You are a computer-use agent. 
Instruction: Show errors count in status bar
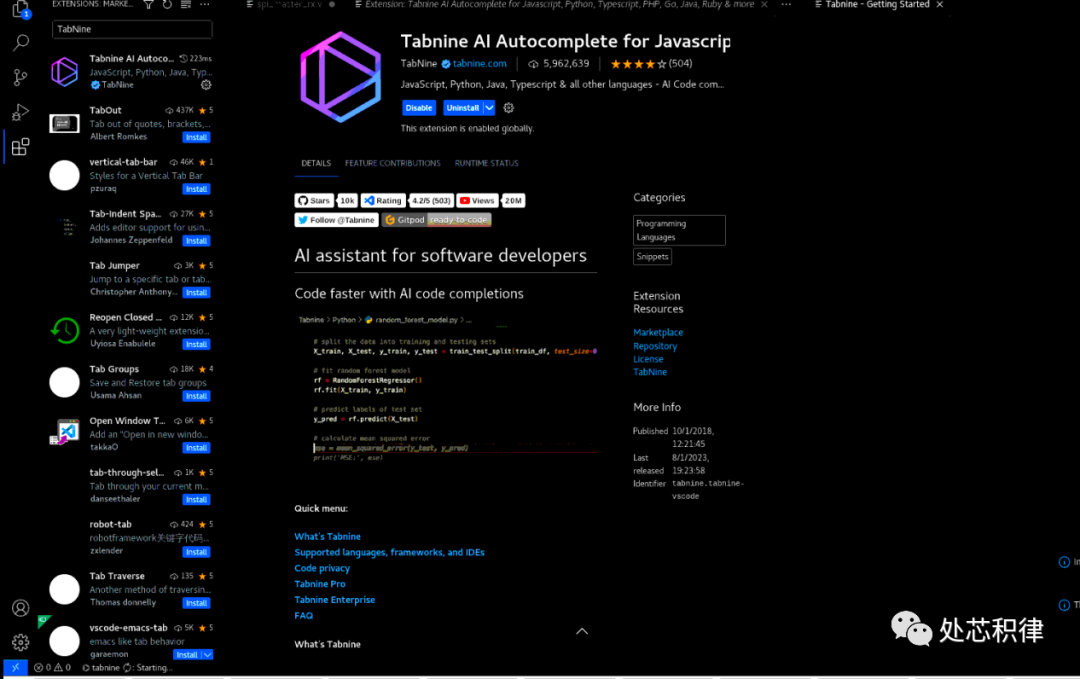[x=43, y=667]
